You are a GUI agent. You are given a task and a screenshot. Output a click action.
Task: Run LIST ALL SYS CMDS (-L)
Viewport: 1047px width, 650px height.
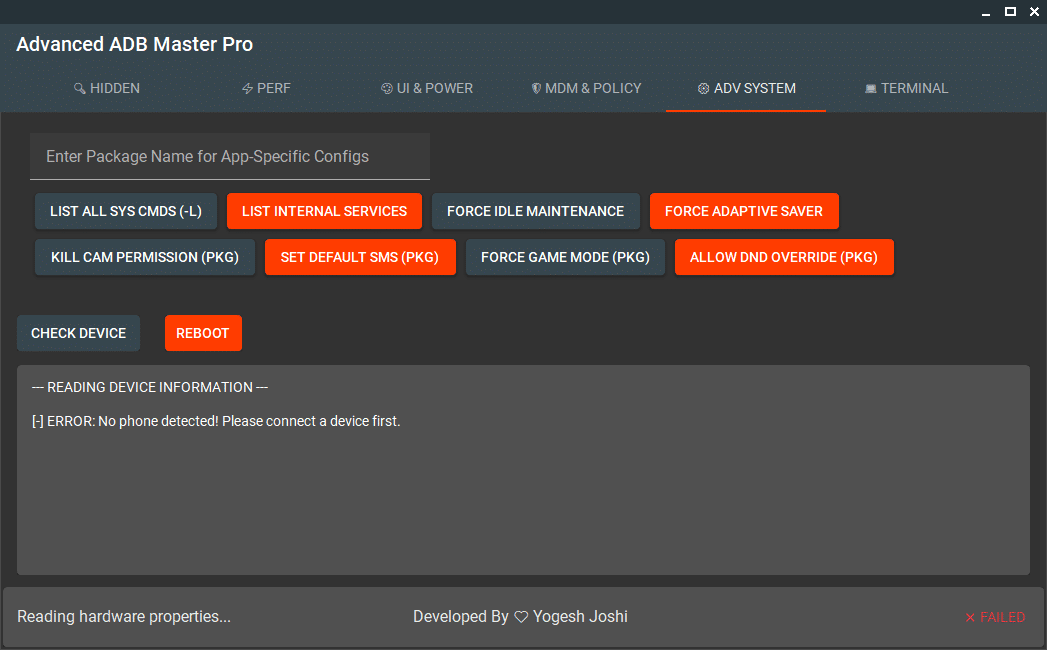click(125, 211)
